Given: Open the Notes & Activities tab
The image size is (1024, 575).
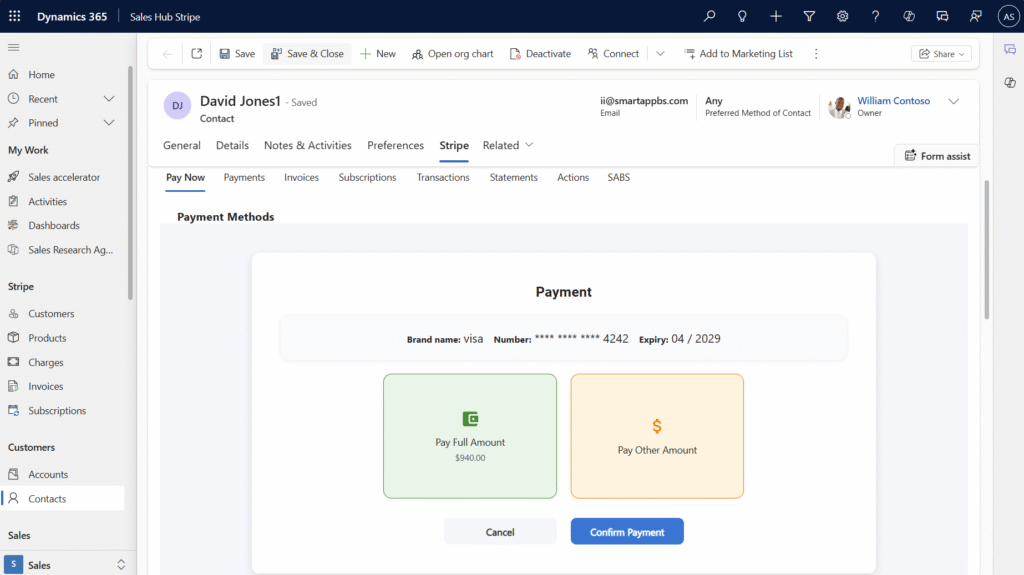Looking at the screenshot, I should pyautogui.click(x=307, y=145).
